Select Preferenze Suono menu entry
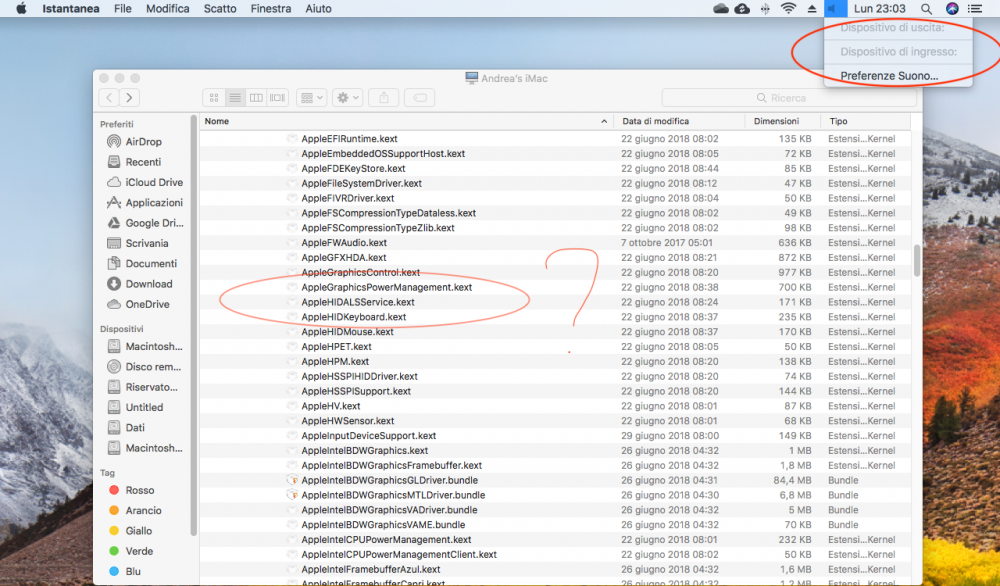The height and width of the screenshot is (586, 1000). coord(889,76)
